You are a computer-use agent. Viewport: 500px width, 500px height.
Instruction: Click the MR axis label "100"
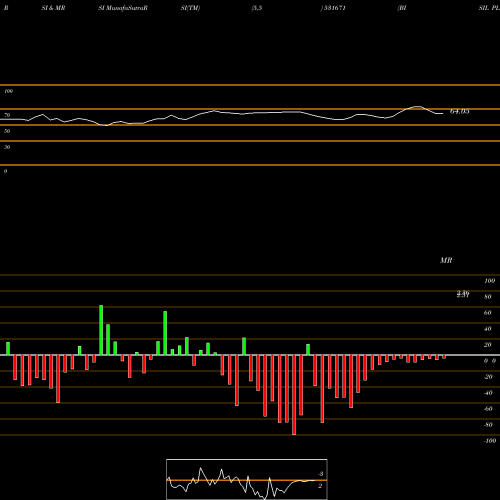(x=489, y=281)
